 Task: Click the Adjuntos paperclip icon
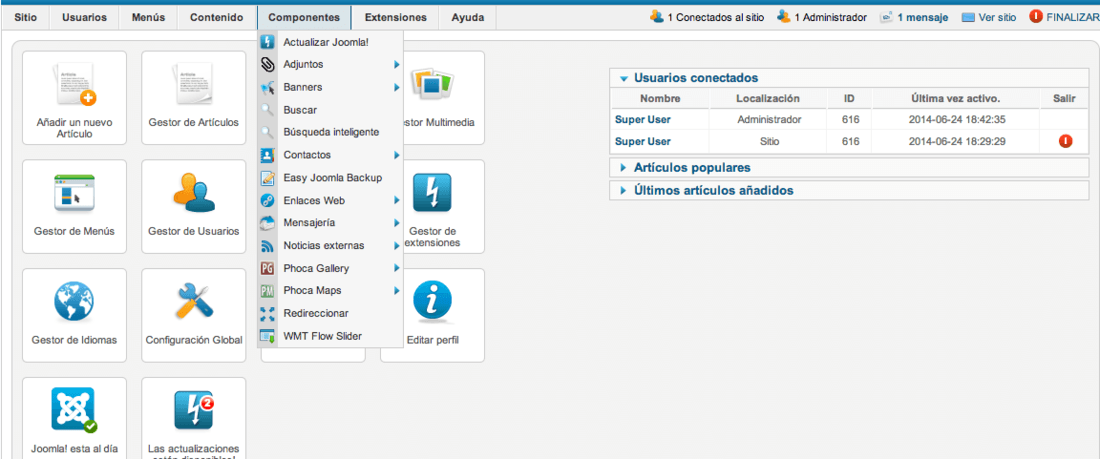[x=267, y=65]
